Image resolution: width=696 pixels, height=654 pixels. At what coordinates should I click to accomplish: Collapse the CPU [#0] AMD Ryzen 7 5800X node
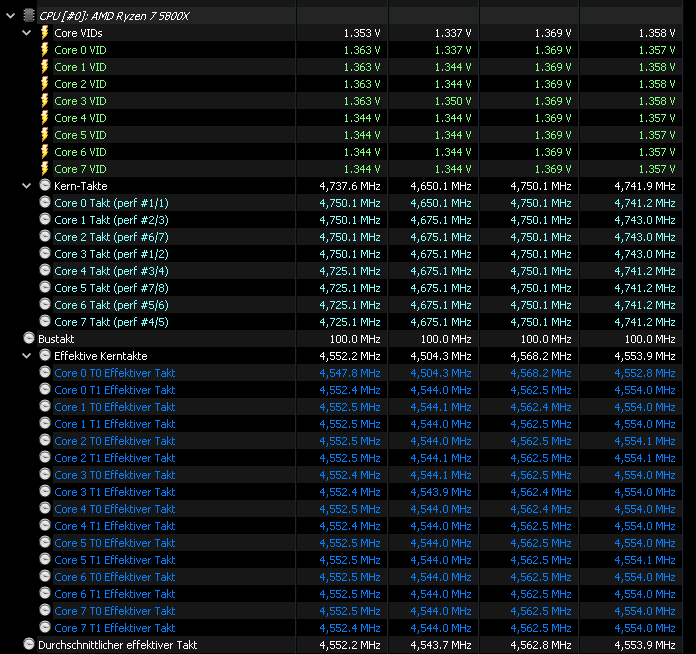tap(11, 16)
